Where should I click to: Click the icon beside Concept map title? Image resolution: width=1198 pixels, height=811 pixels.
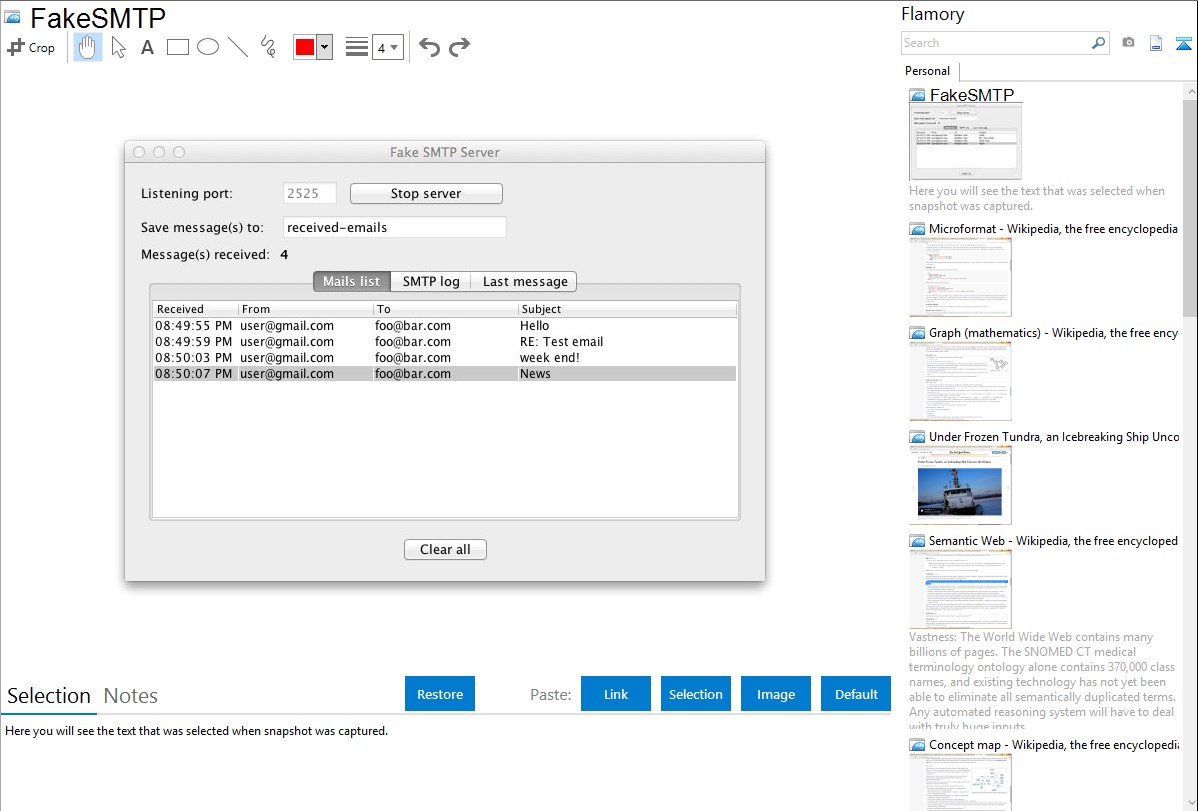[x=917, y=745]
